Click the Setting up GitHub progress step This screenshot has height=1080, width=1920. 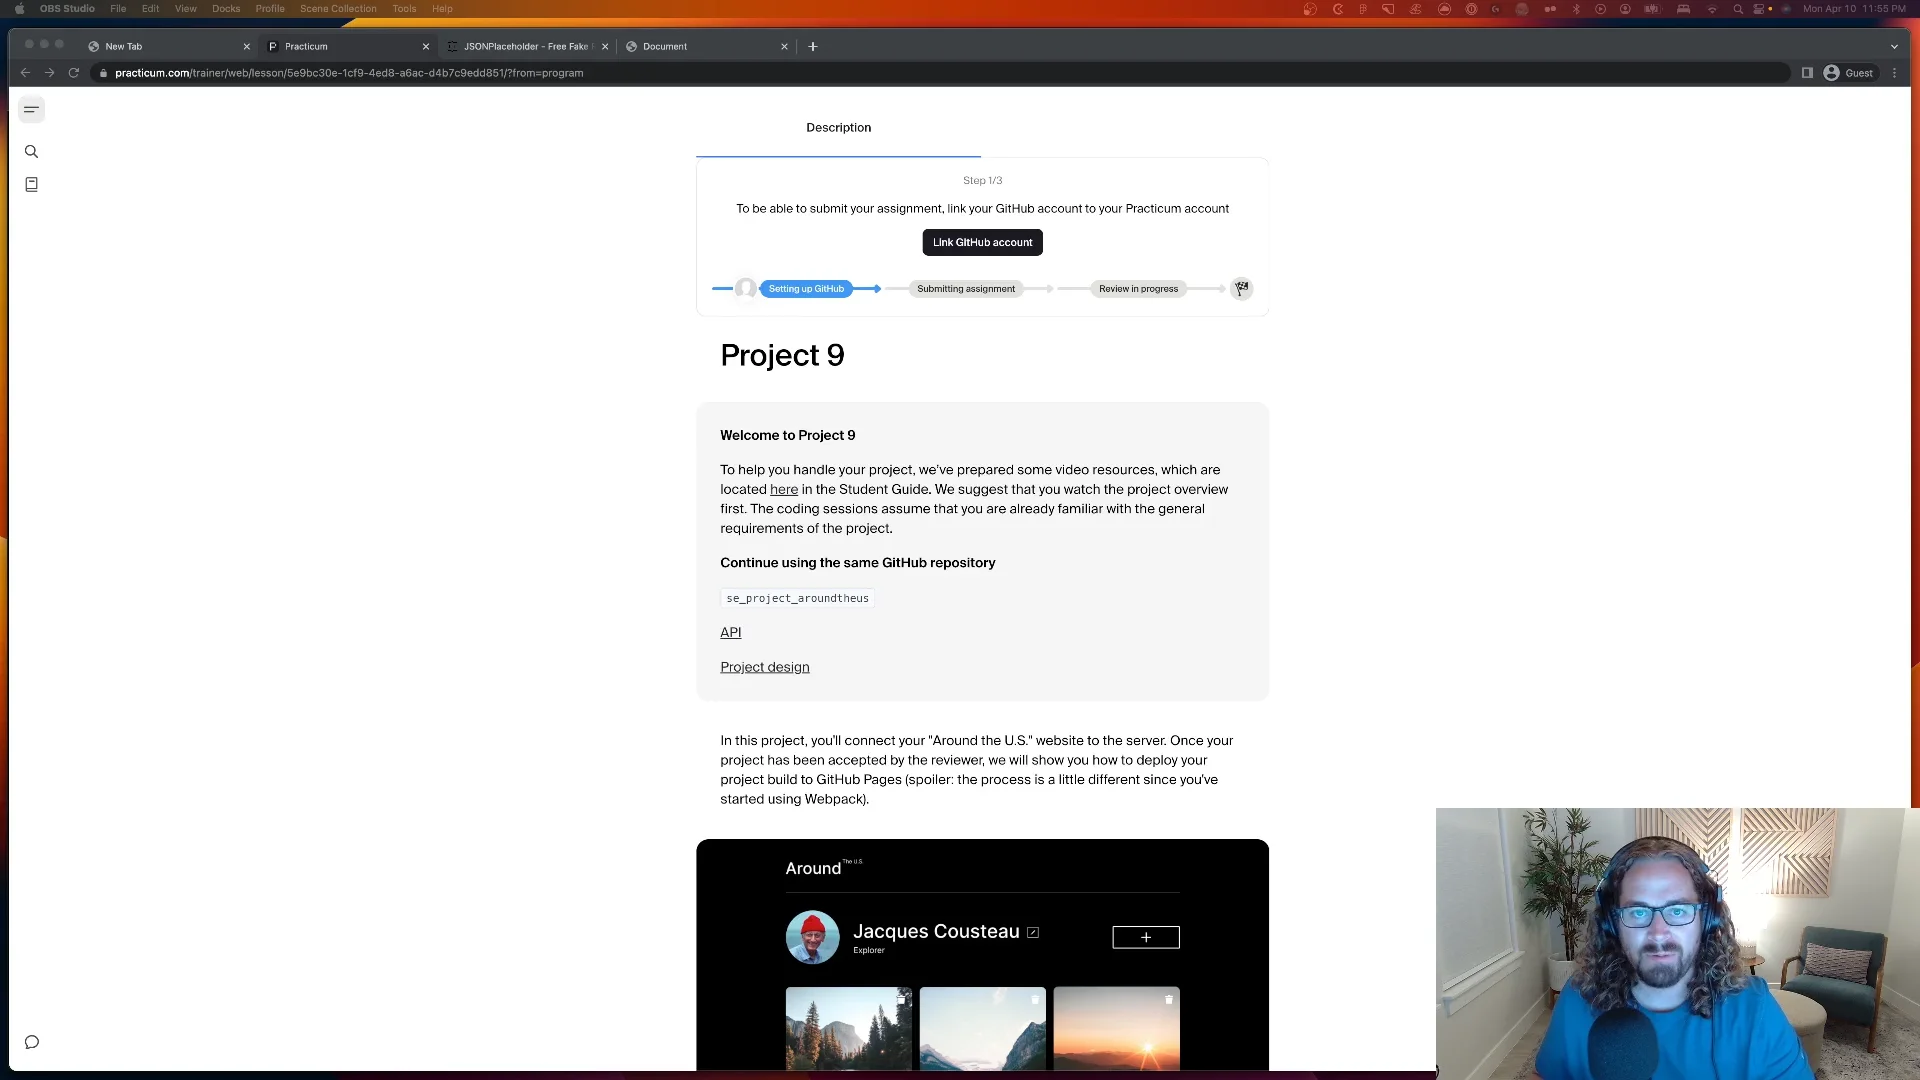click(x=807, y=288)
